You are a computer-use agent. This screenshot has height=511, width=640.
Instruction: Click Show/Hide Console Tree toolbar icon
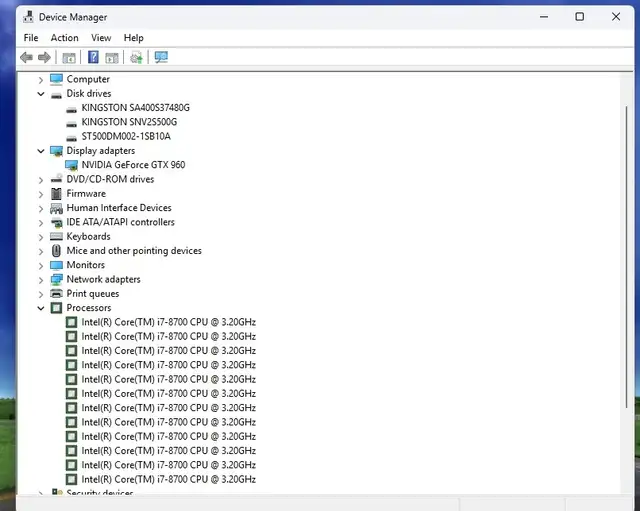(x=69, y=58)
